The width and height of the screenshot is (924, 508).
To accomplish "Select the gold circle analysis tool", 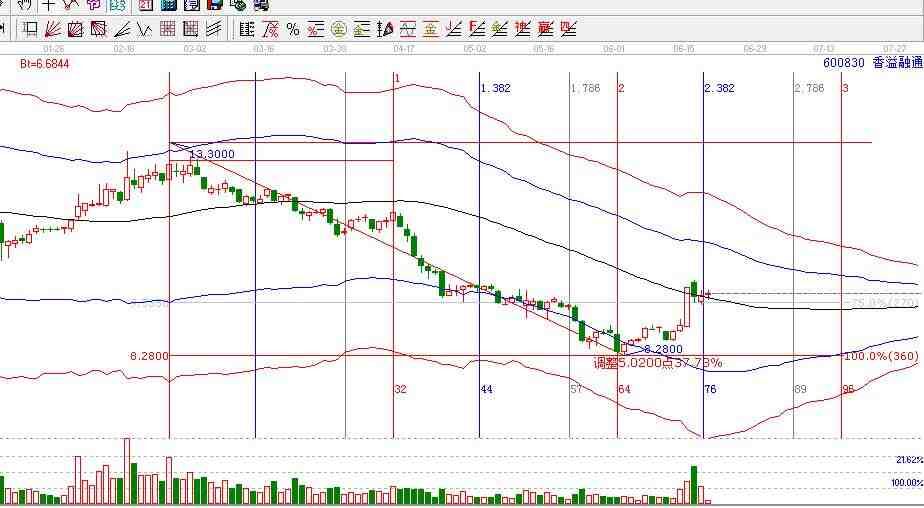I will 338,29.
